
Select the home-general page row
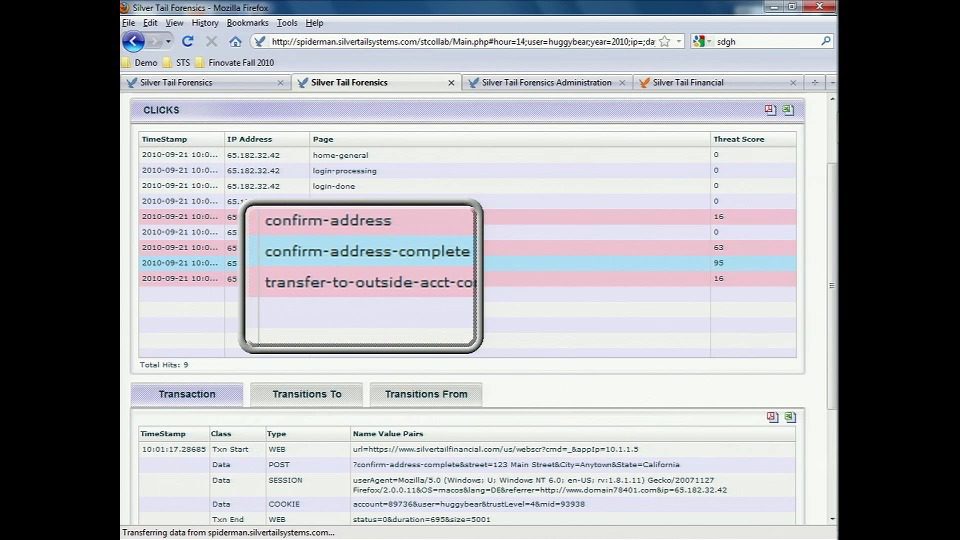click(x=467, y=155)
